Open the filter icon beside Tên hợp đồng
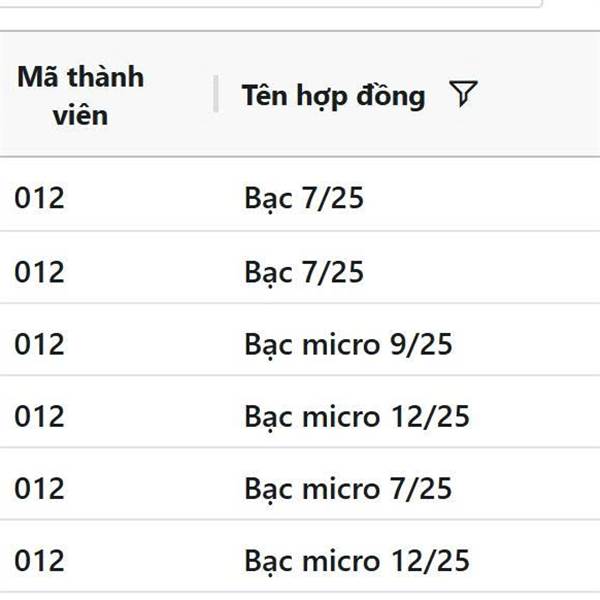 tap(463, 93)
